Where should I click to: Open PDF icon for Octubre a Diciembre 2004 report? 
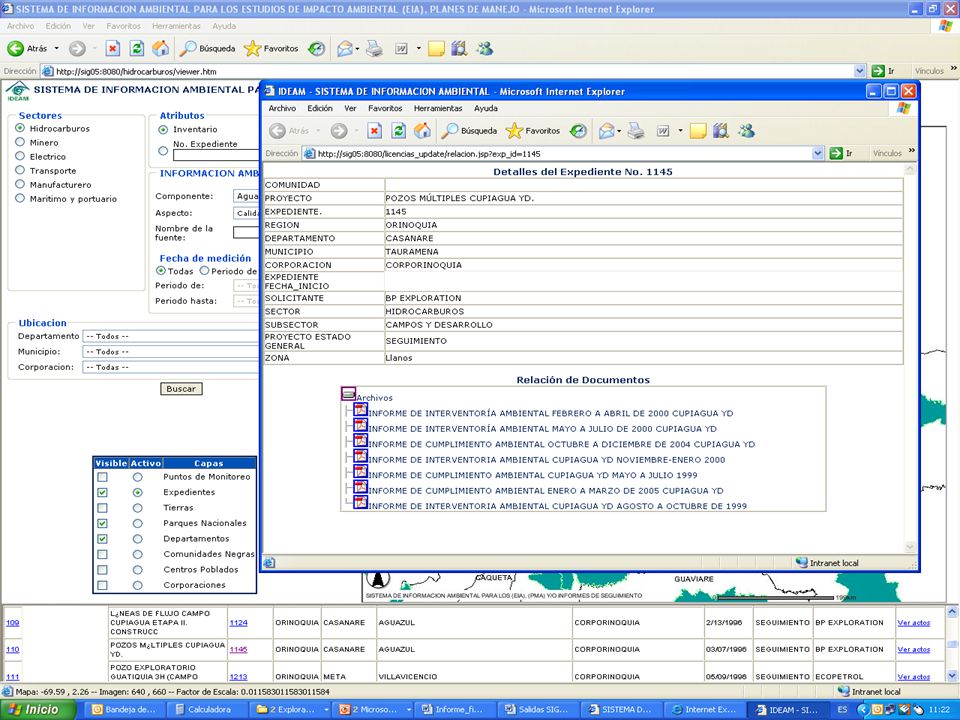click(x=361, y=441)
